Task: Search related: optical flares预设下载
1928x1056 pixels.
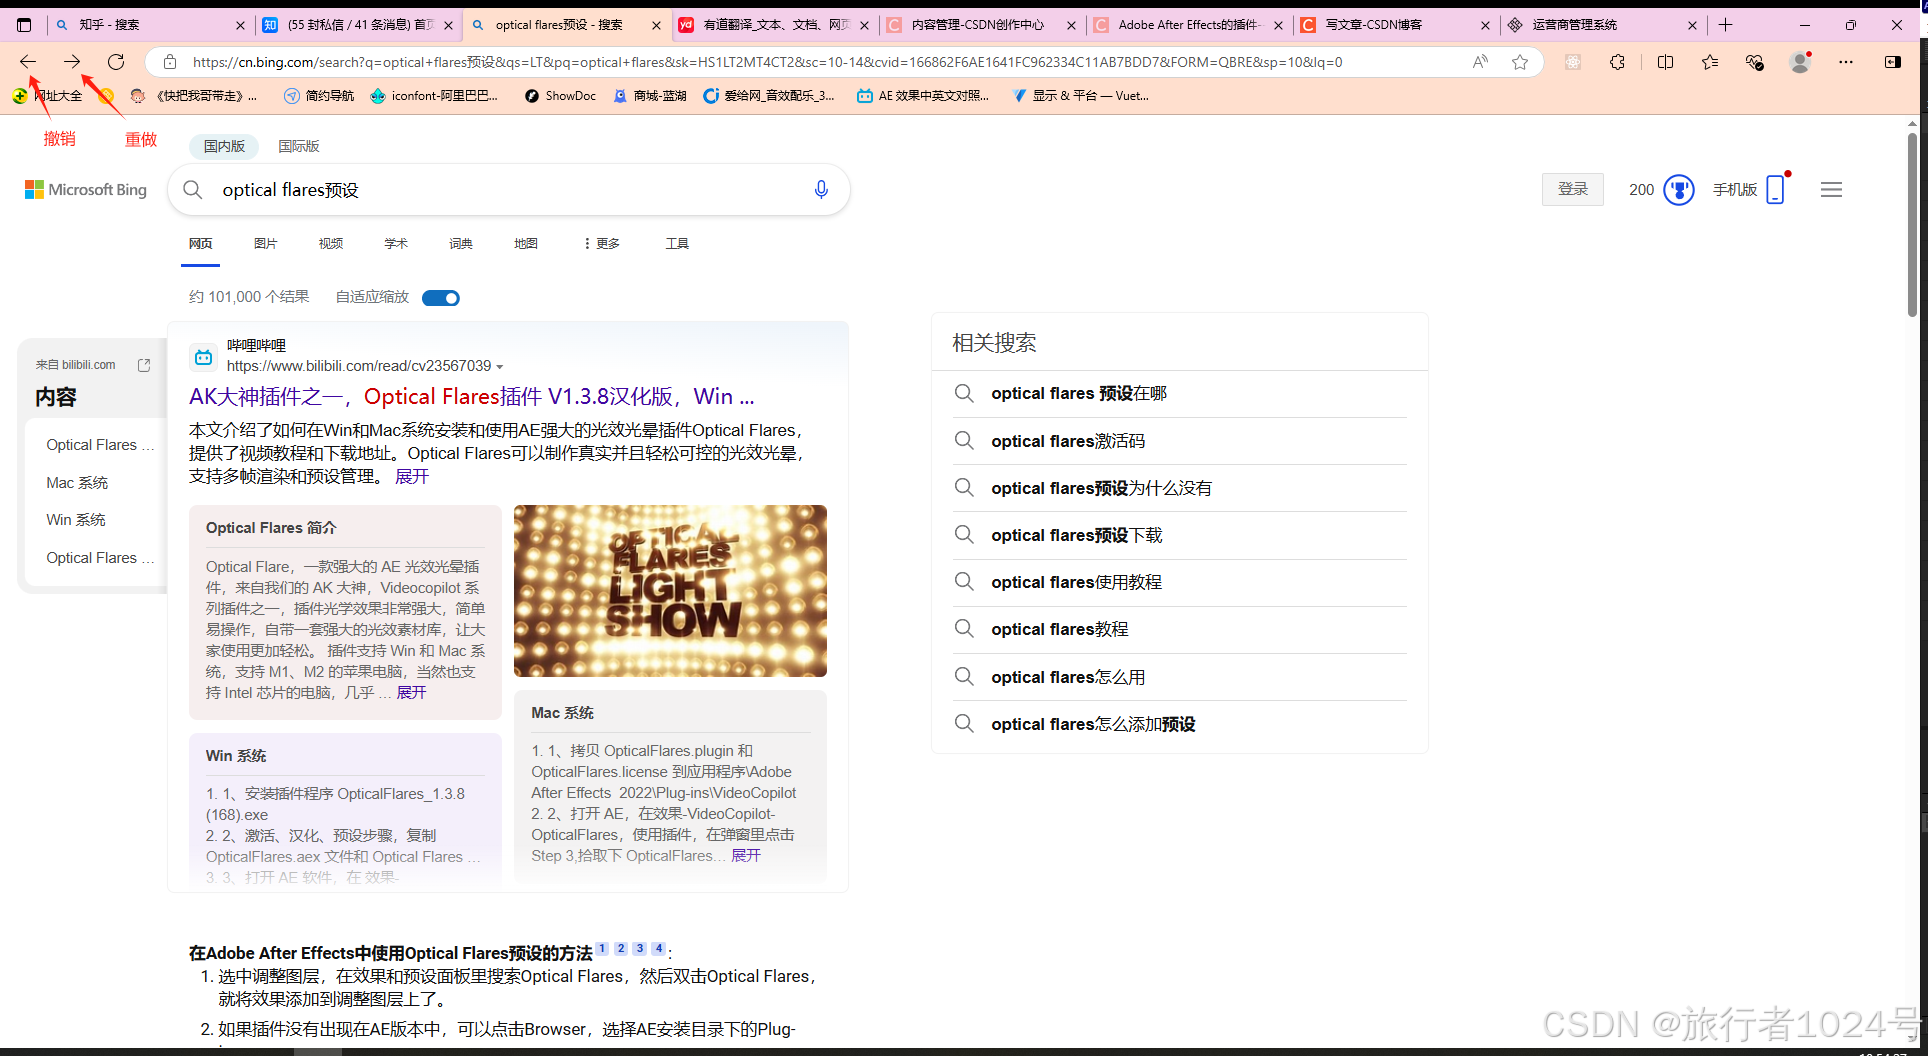Action: (1077, 535)
